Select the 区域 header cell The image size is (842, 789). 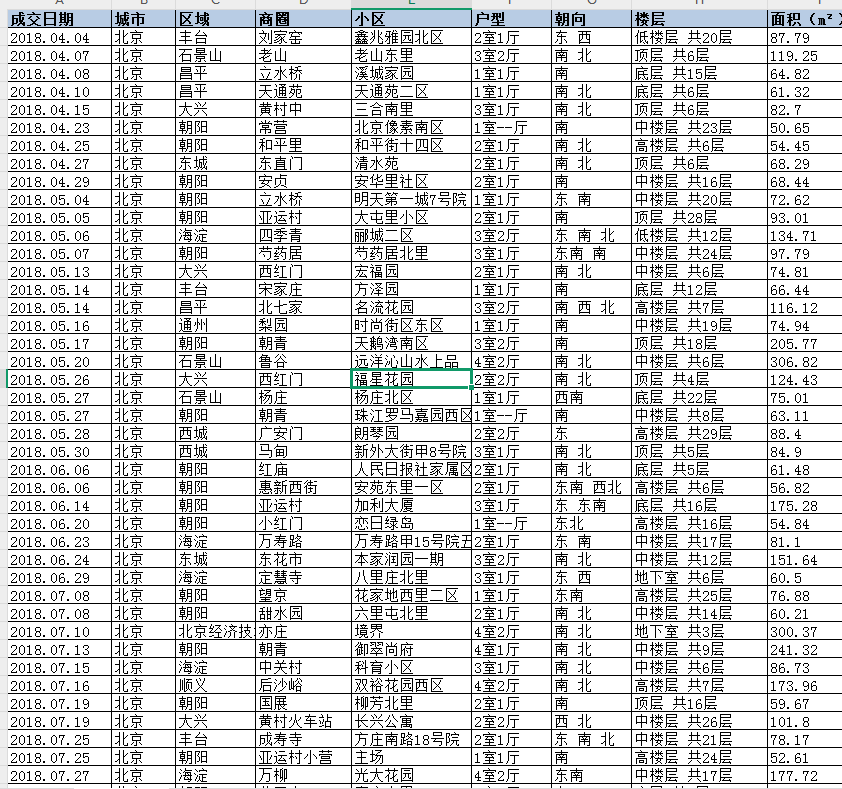(x=213, y=20)
